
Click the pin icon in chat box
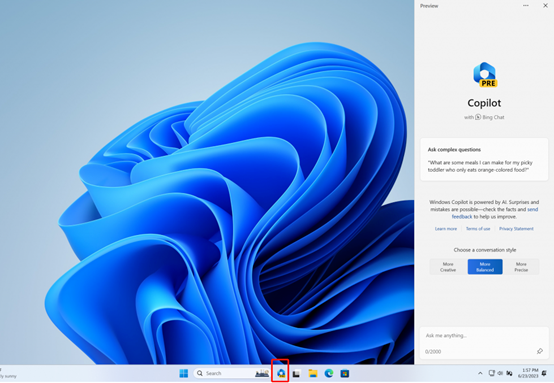(x=540, y=351)
